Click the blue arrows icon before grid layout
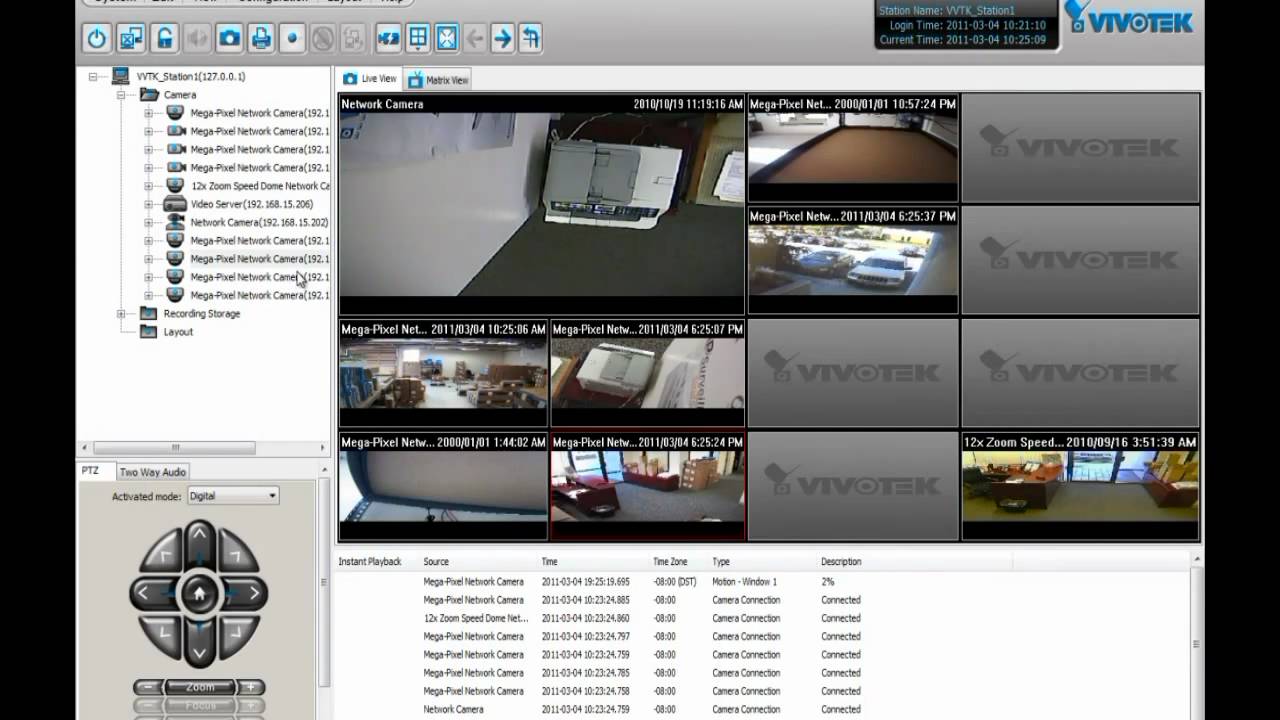Screen dimensions: 1280x720 [388, 38]
